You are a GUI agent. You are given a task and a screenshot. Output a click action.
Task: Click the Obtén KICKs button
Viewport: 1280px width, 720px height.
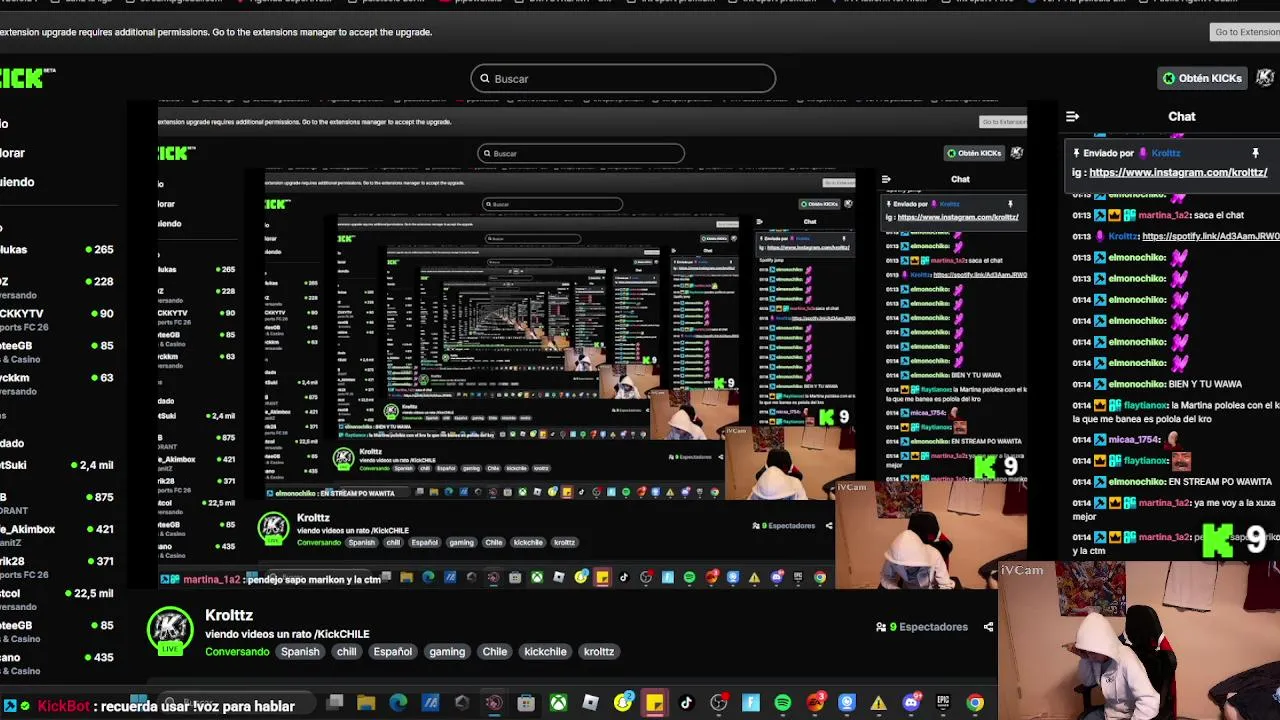1201,78
